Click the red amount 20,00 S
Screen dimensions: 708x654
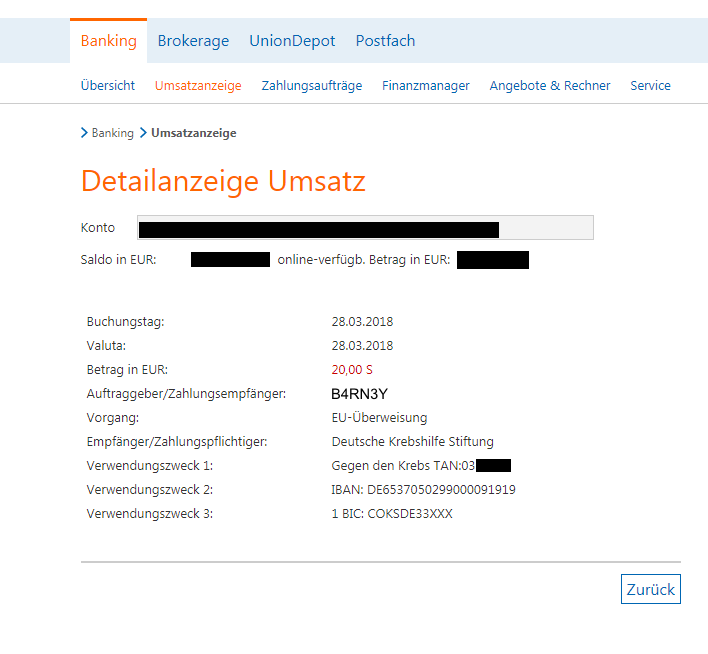pyautogui.click(x=352, y=370)
